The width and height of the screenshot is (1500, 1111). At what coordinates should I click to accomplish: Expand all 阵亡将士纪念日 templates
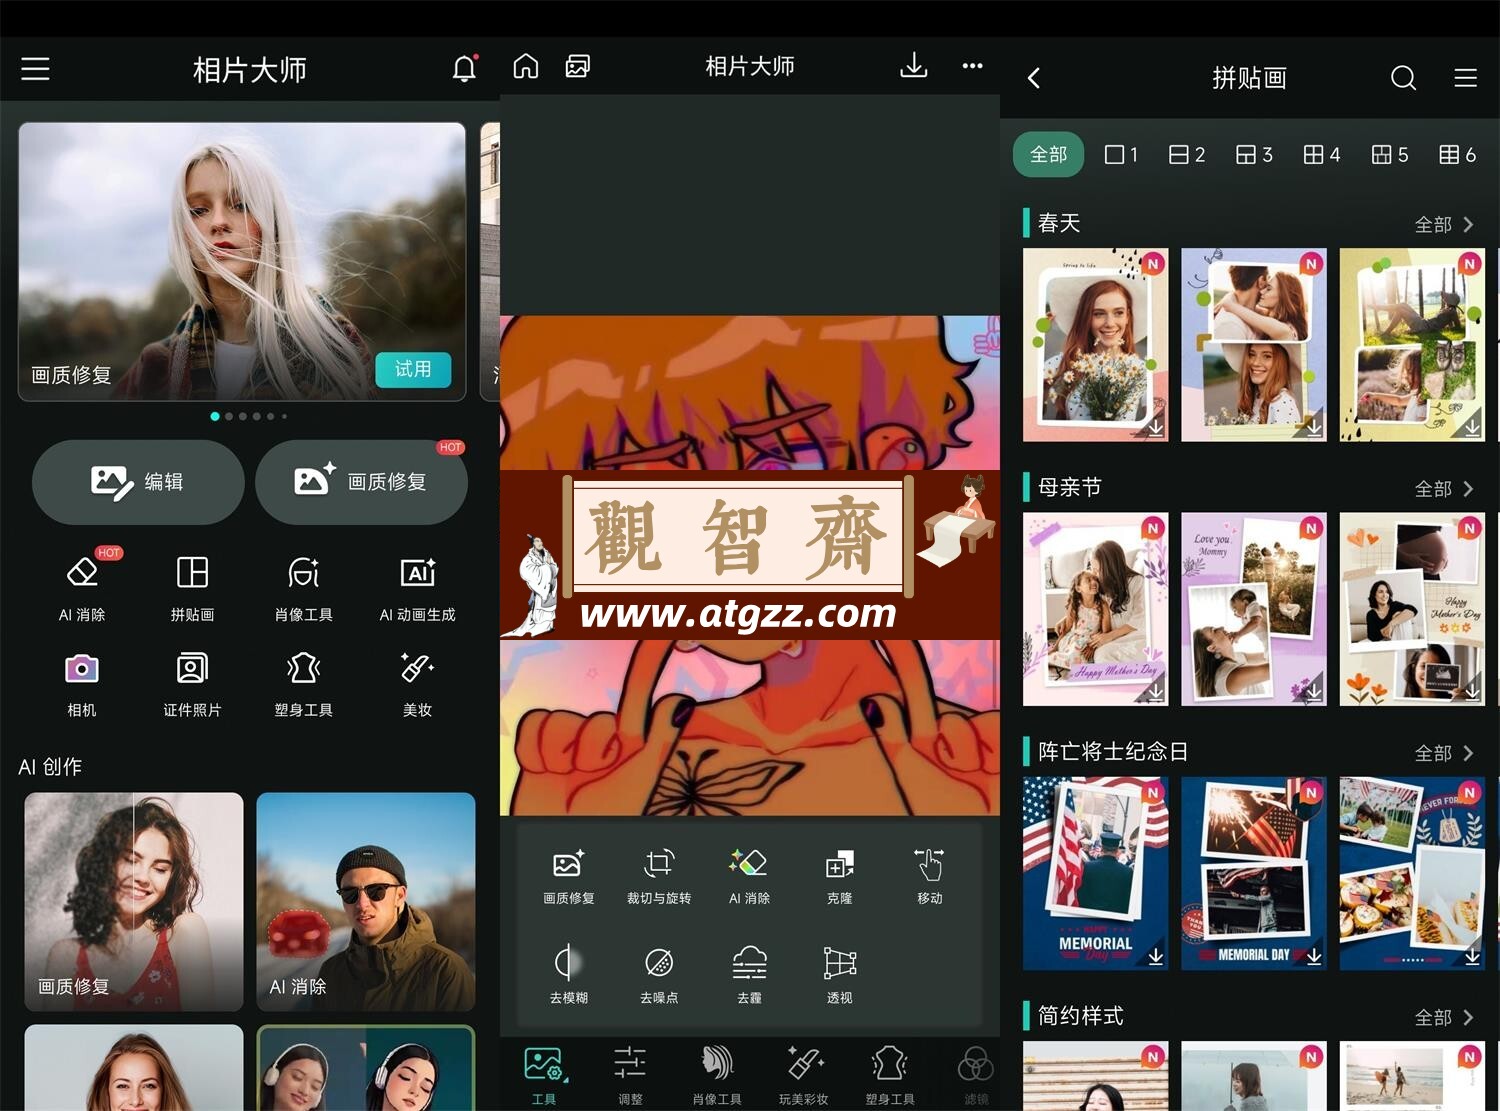coord(1444,753)
